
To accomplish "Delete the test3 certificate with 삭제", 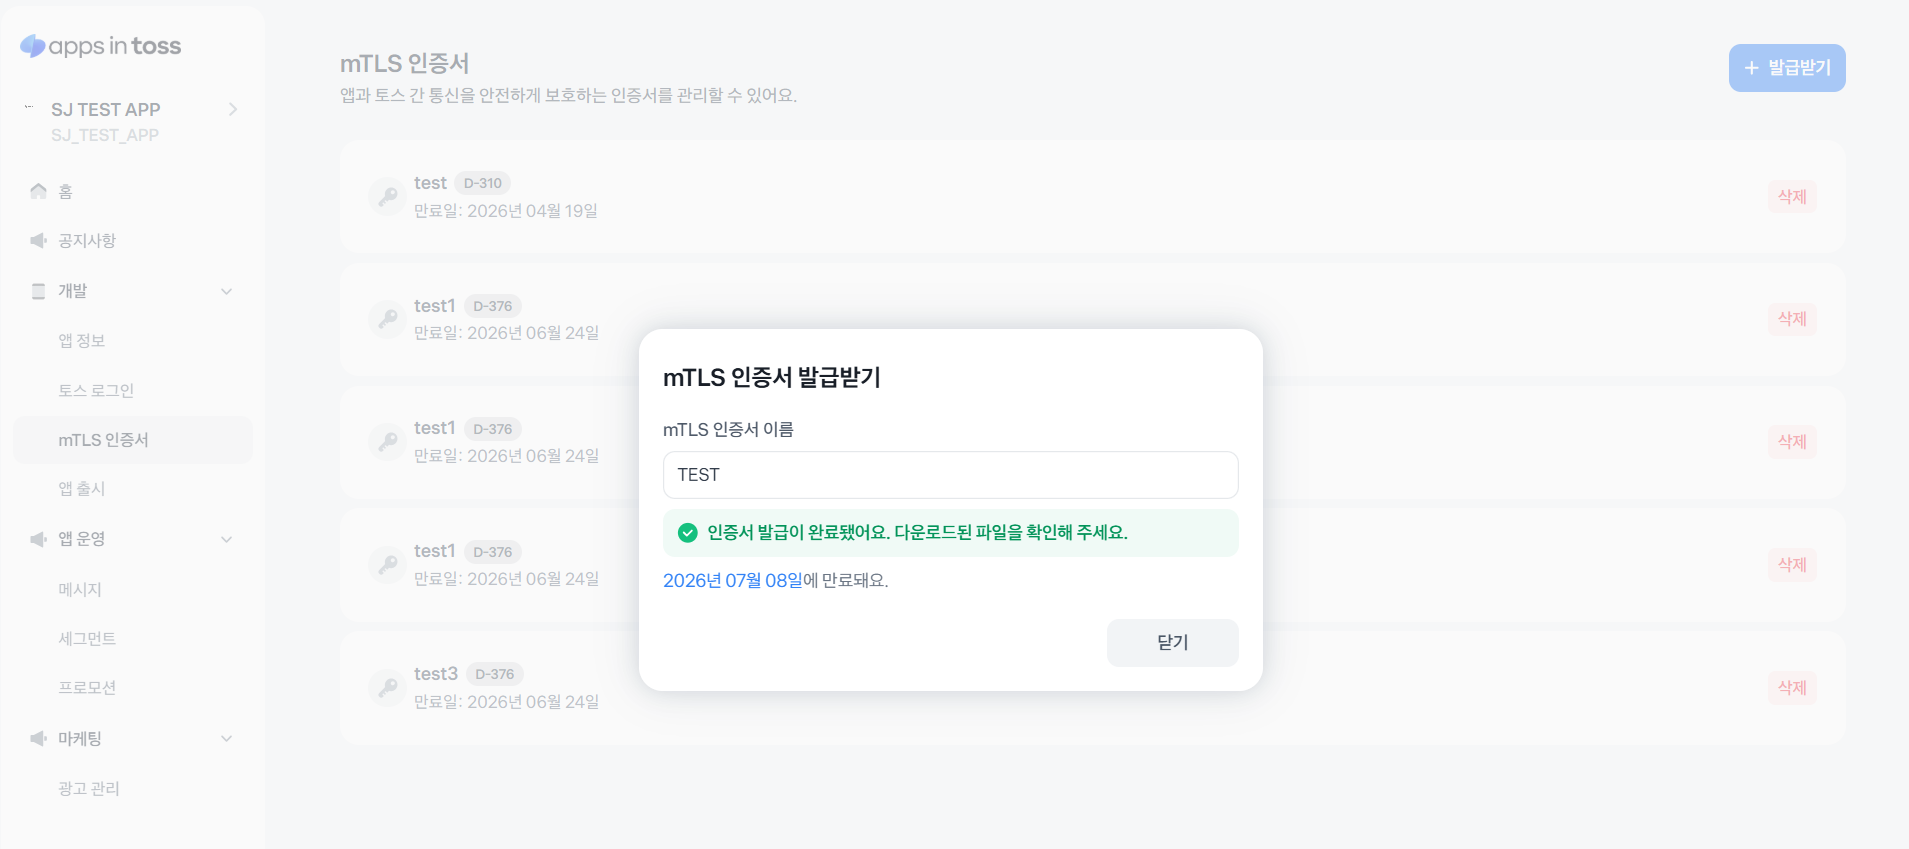I will 1792,687.
